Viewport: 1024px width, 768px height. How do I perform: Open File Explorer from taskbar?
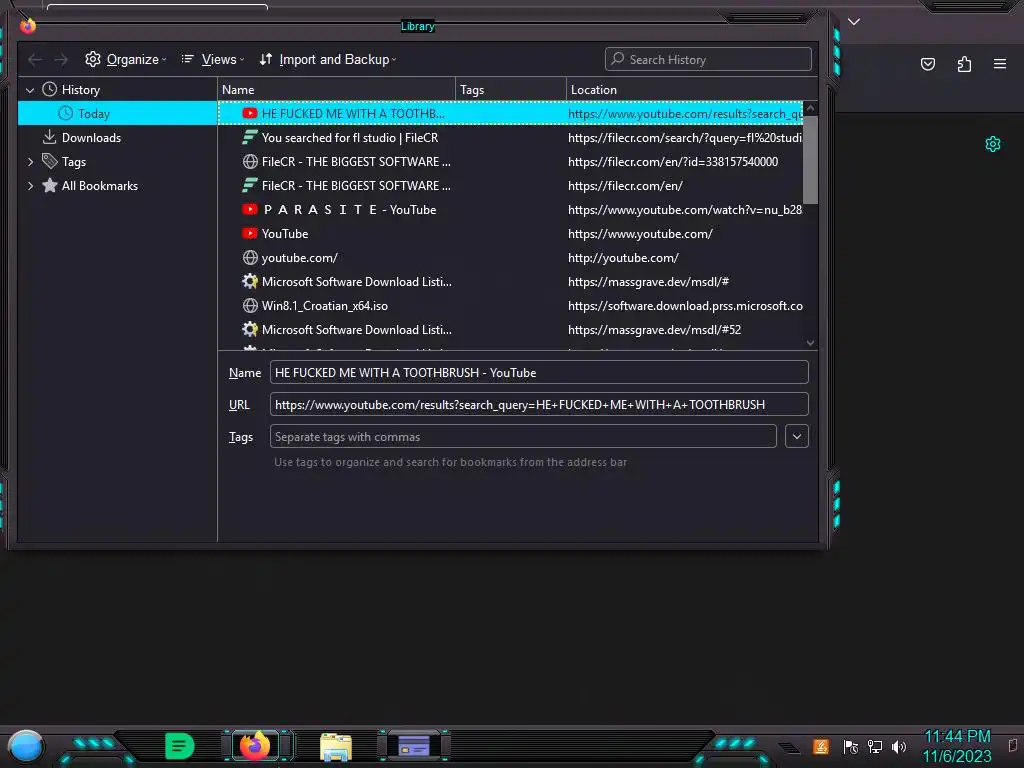click(x=336, y=747)
